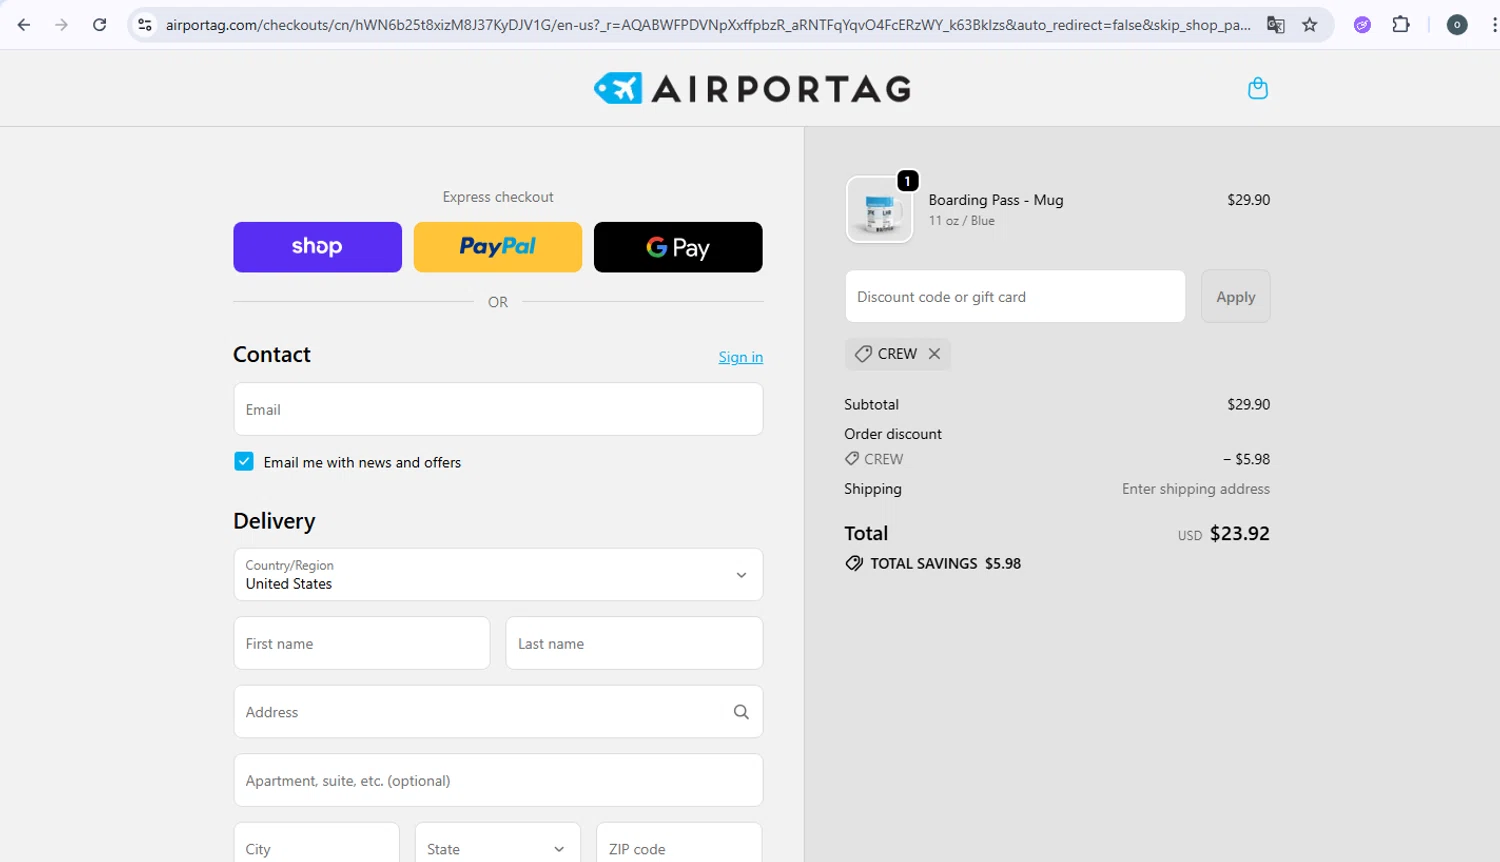The height and width of the screenshot is (862, 1500).
Task: Open the Country/Region dropdown
Action: point(498,575)
